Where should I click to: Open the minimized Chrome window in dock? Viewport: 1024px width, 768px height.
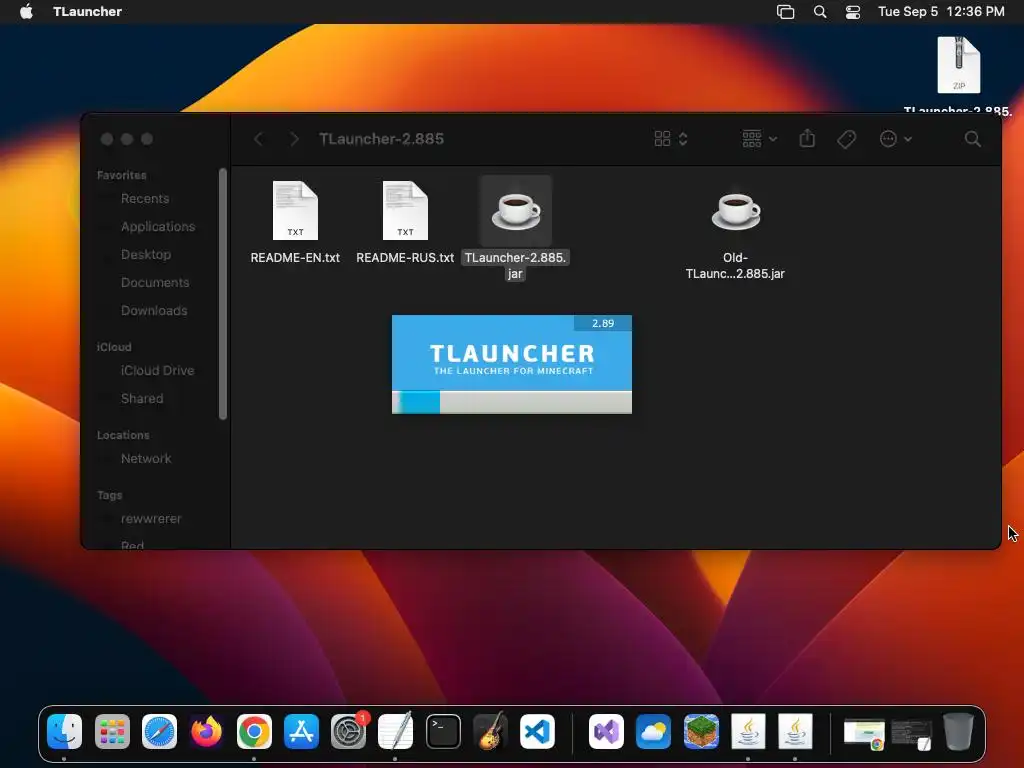pos(864,734)
